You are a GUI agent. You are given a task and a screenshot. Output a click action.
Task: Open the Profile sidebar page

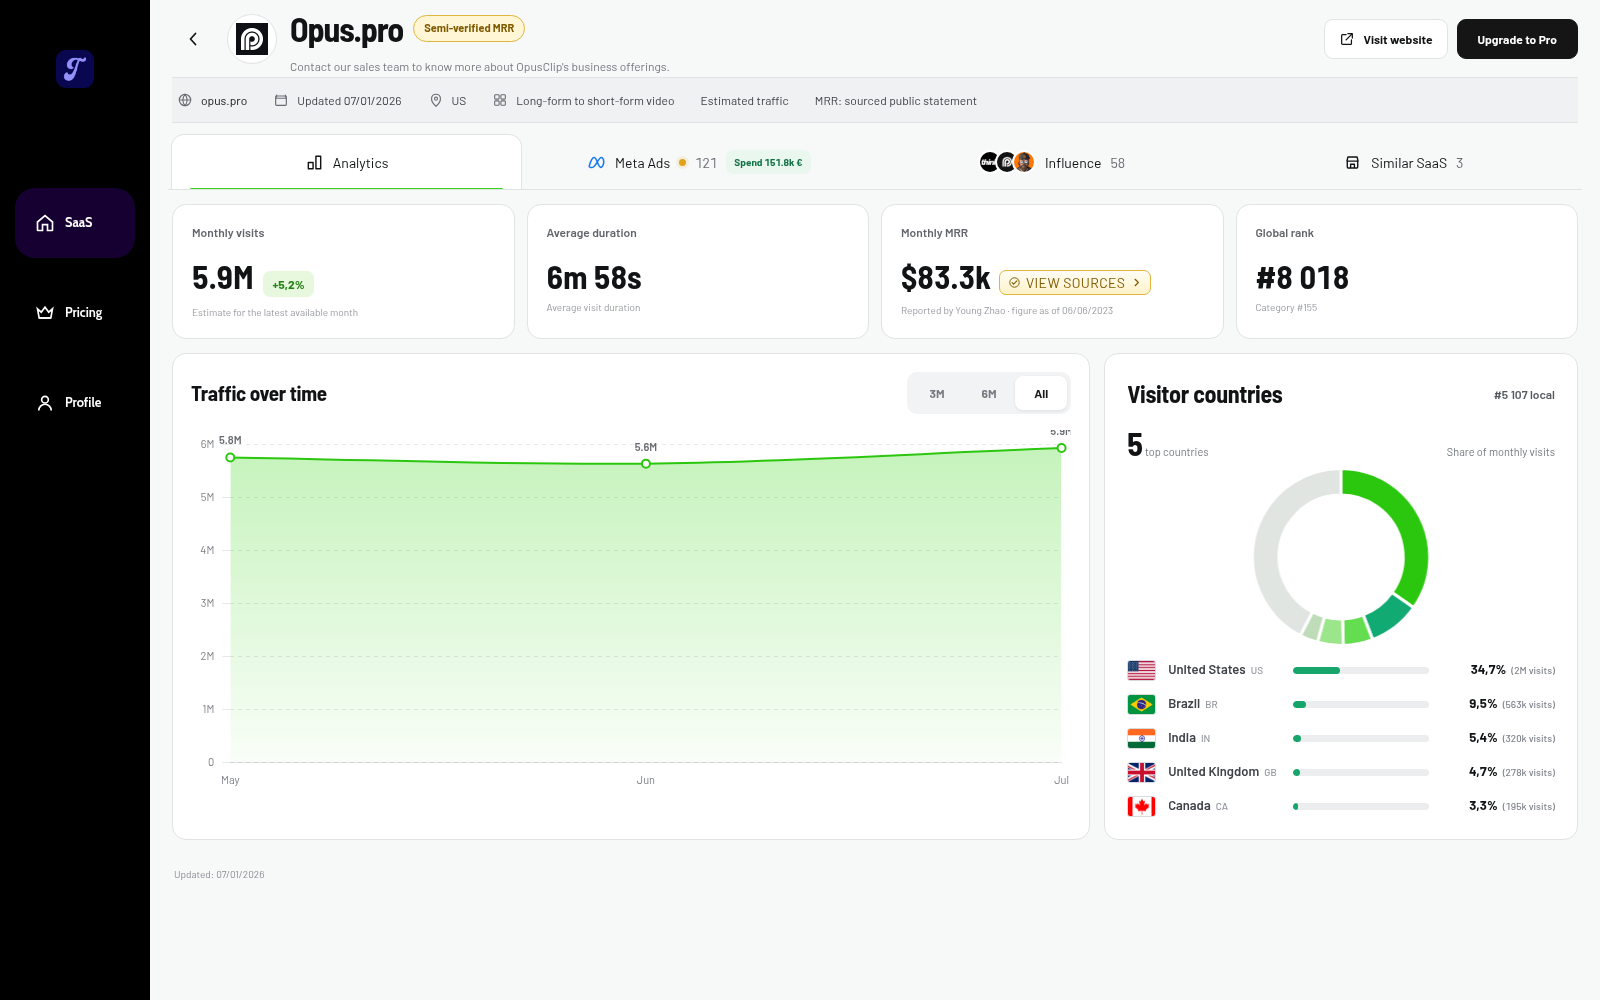75,403
